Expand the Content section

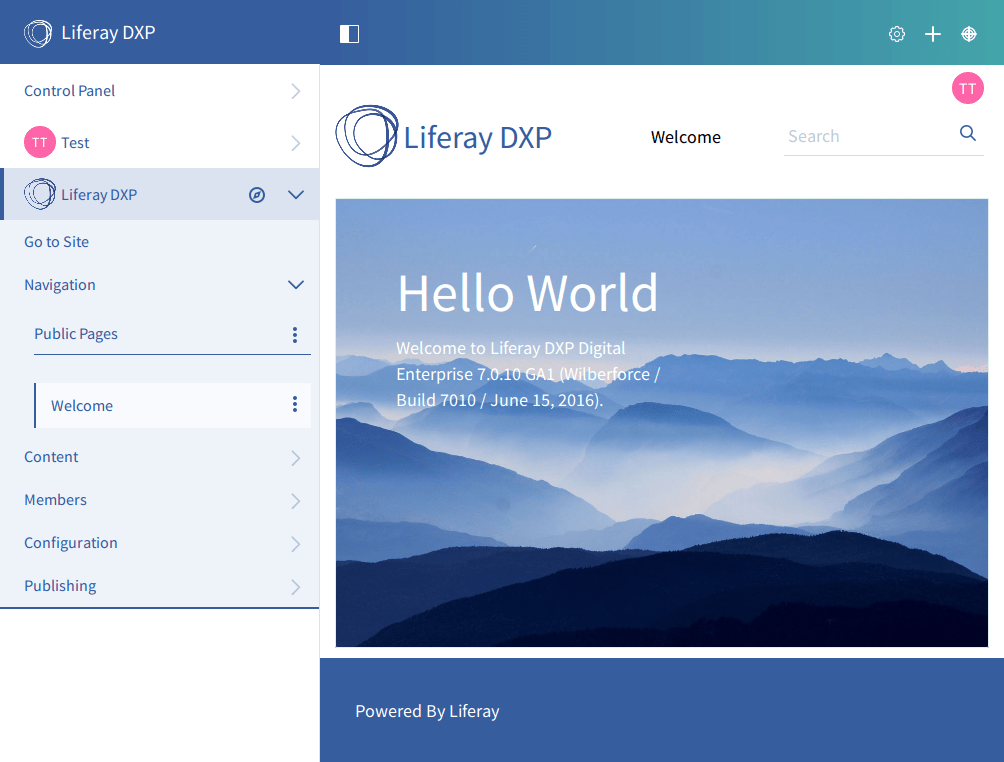coord(159,457)
